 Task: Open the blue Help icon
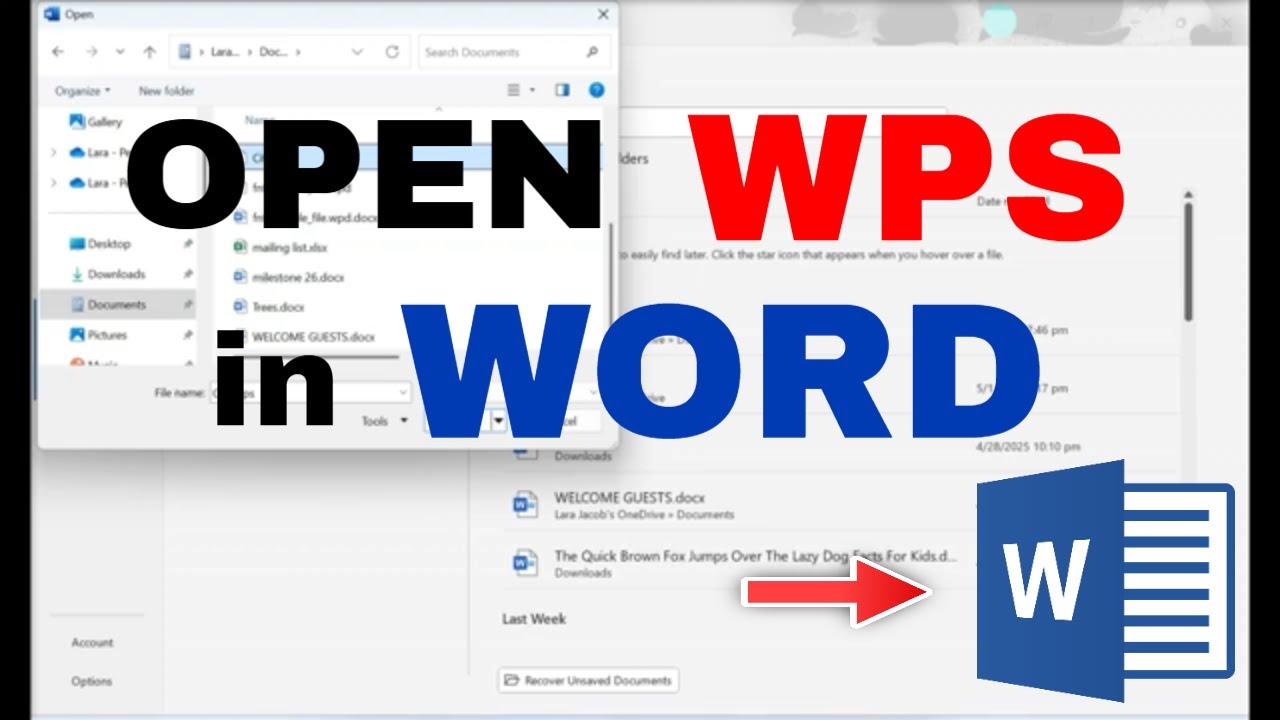click(597, 90)
